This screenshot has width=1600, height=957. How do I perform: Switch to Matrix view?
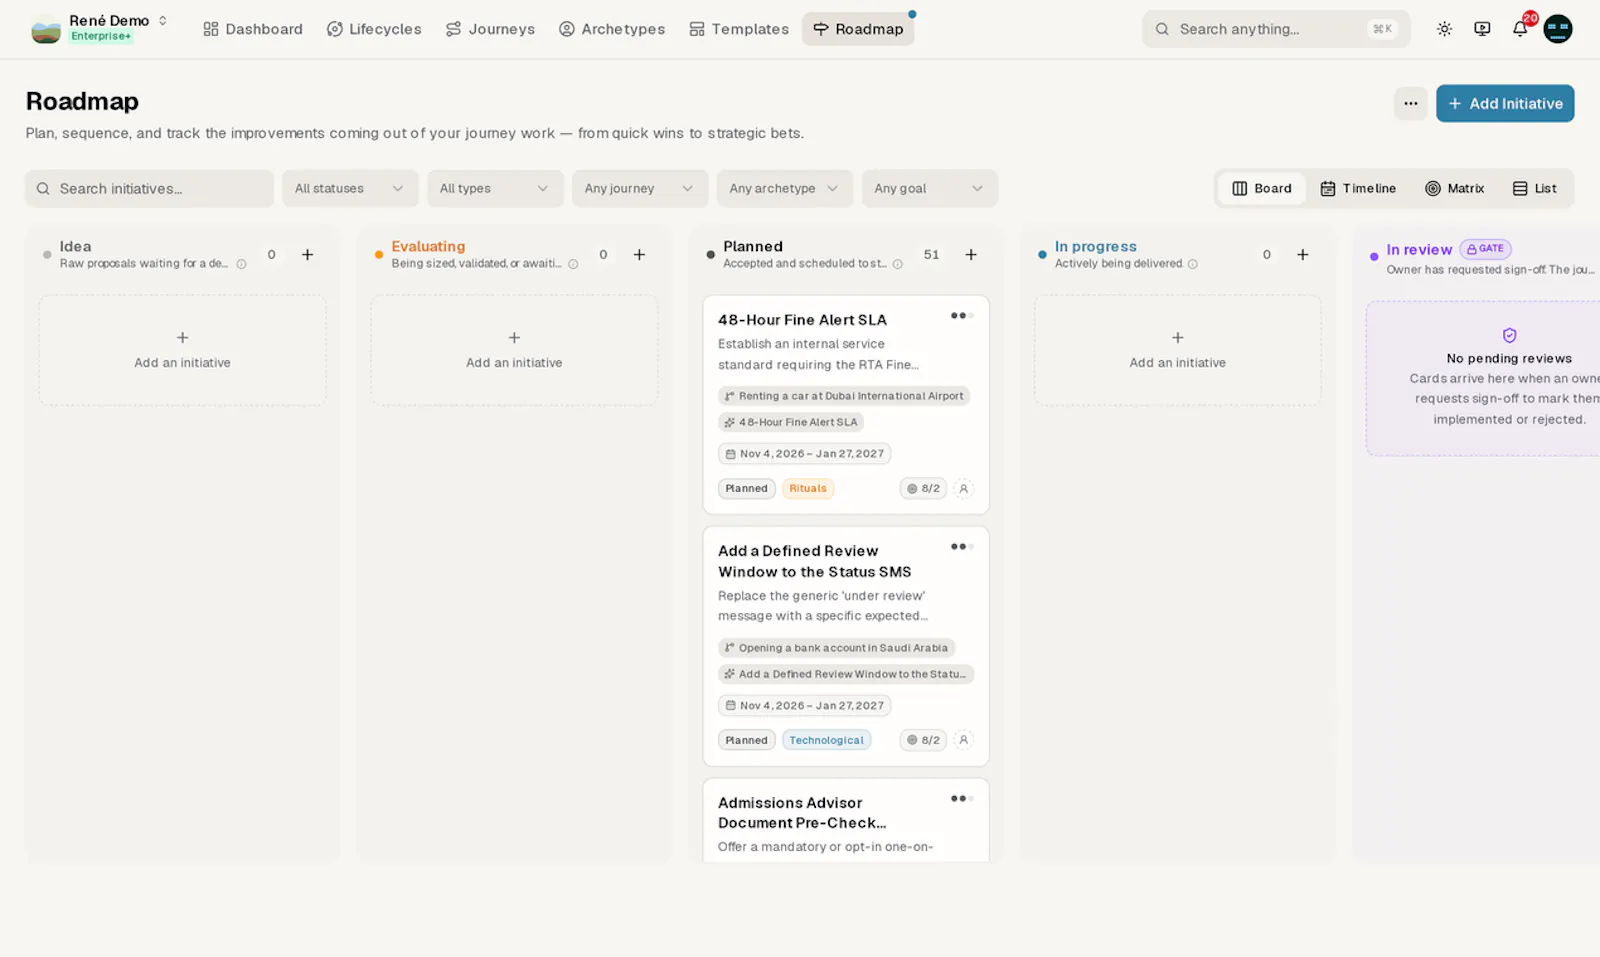(x=1455, y=189)
